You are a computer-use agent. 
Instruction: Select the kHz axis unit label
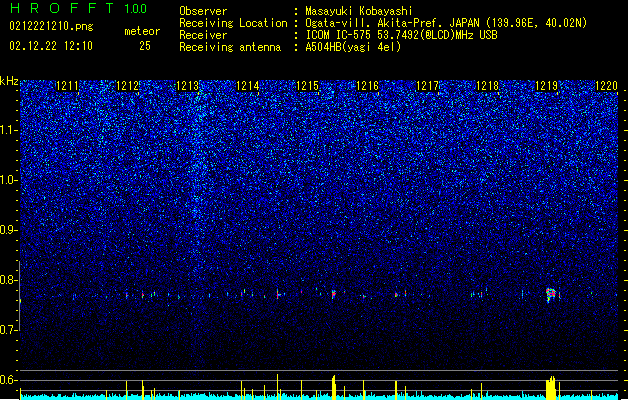point(9,81)
